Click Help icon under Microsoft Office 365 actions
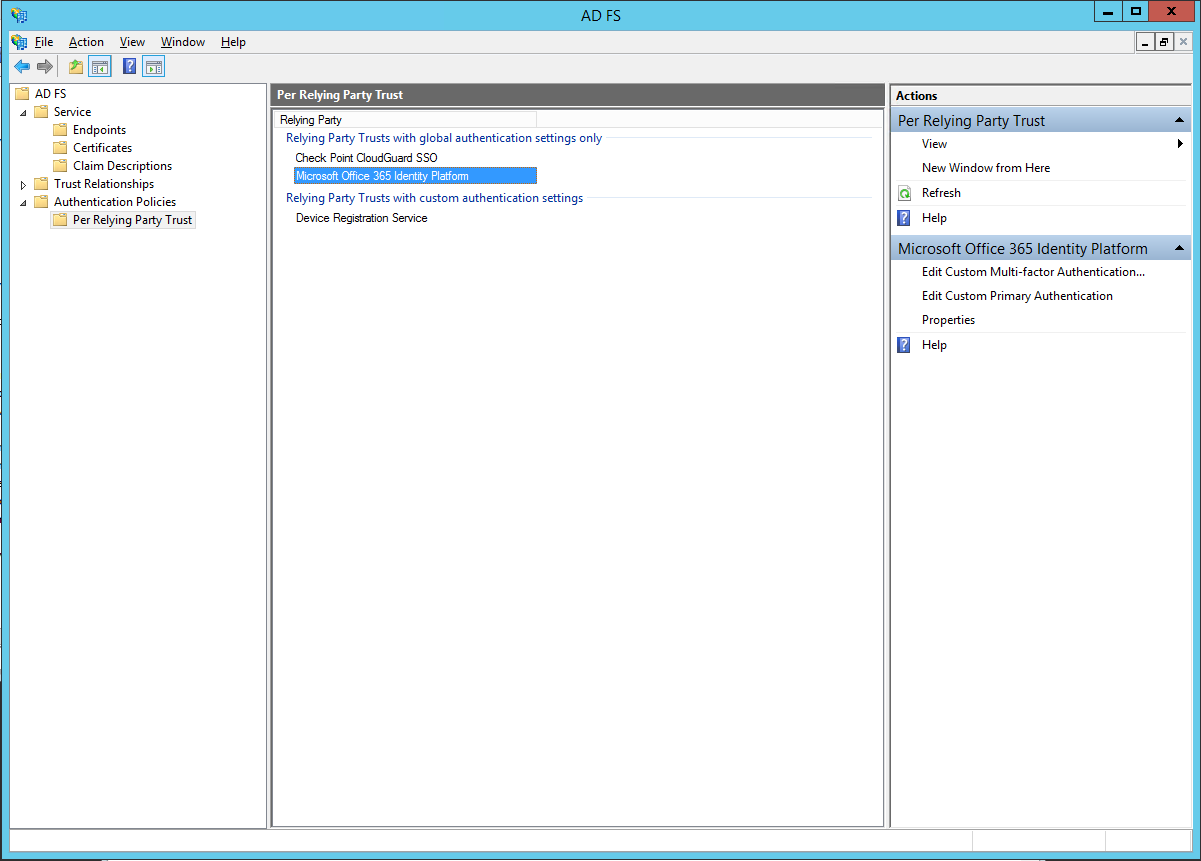Screen dimensions: 1201x861 [904, 345]
